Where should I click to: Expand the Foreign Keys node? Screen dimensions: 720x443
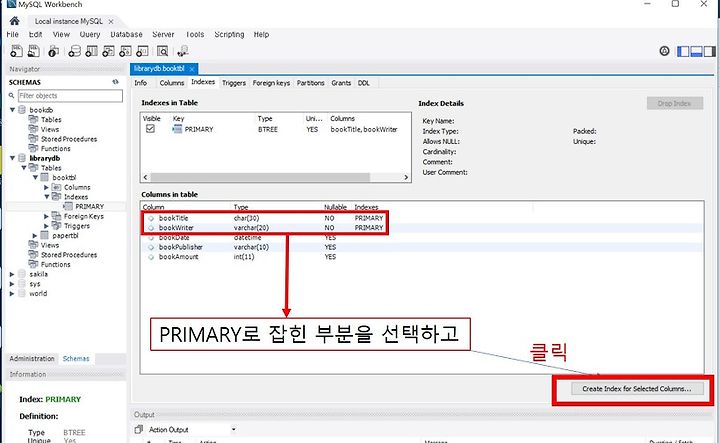(46, 216)
